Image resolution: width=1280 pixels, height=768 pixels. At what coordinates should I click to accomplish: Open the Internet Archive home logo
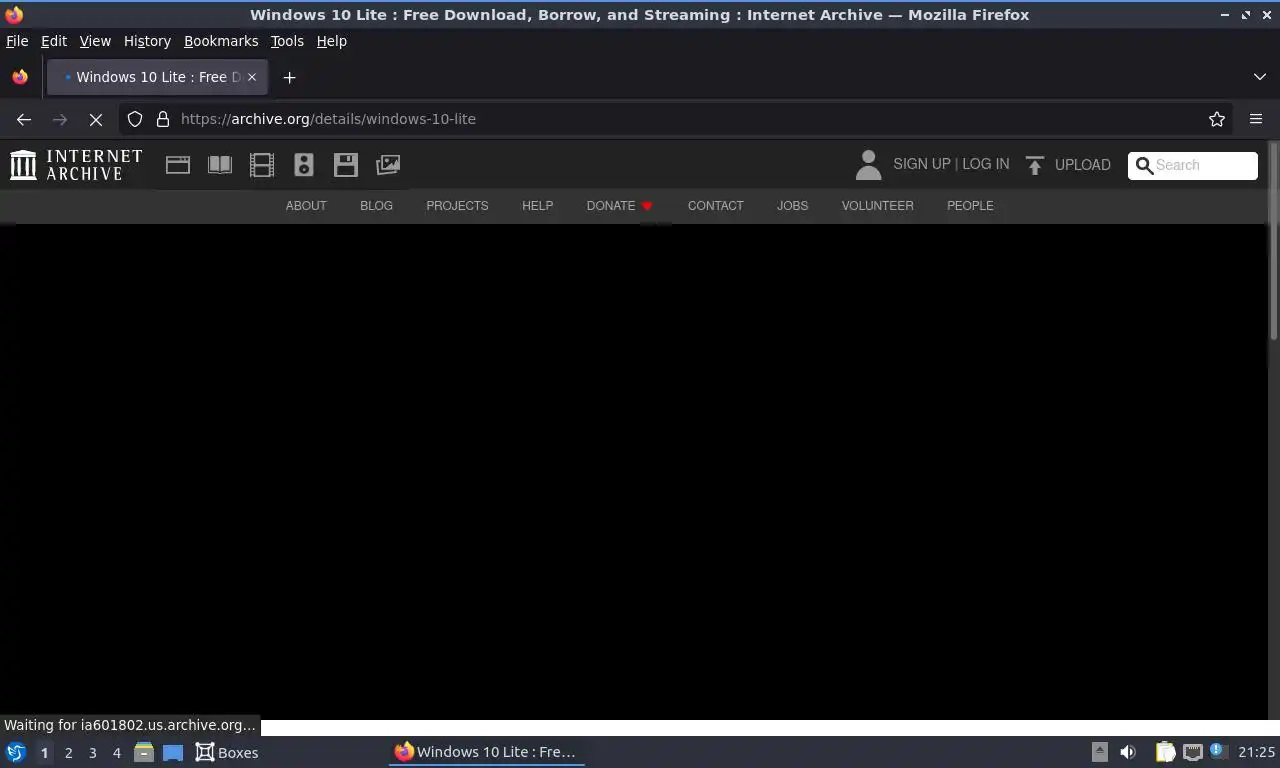click(76, 165)
